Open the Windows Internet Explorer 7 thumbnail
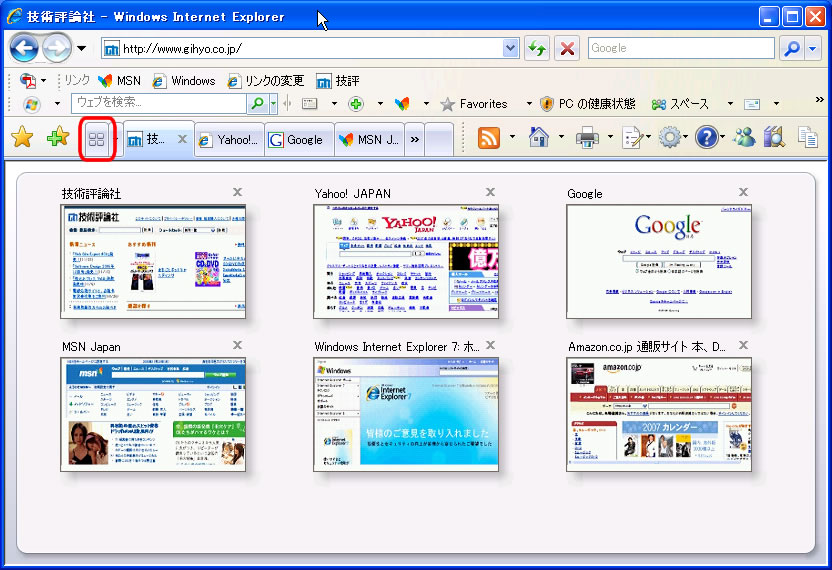The height and width of the screenshot is (570, 832). pos(406,414)
